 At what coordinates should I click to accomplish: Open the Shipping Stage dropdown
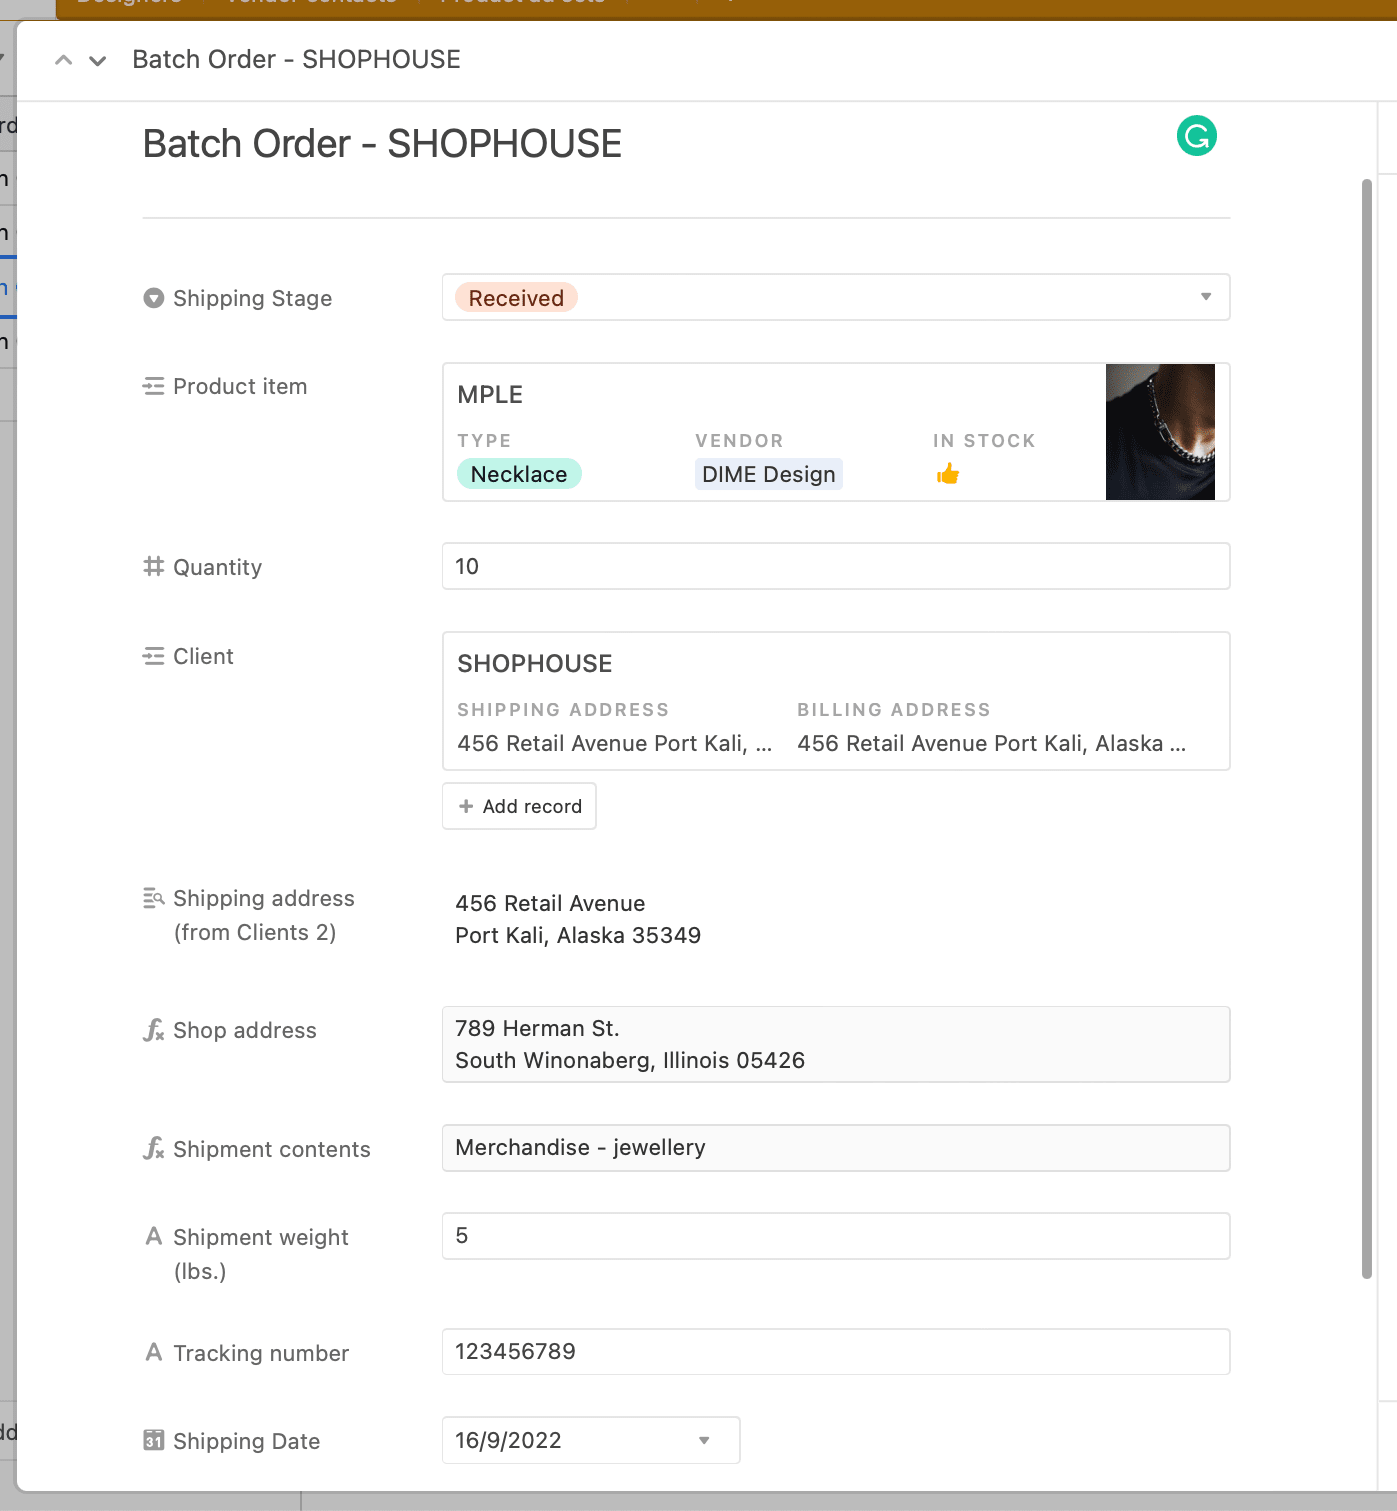(1204, 297)
